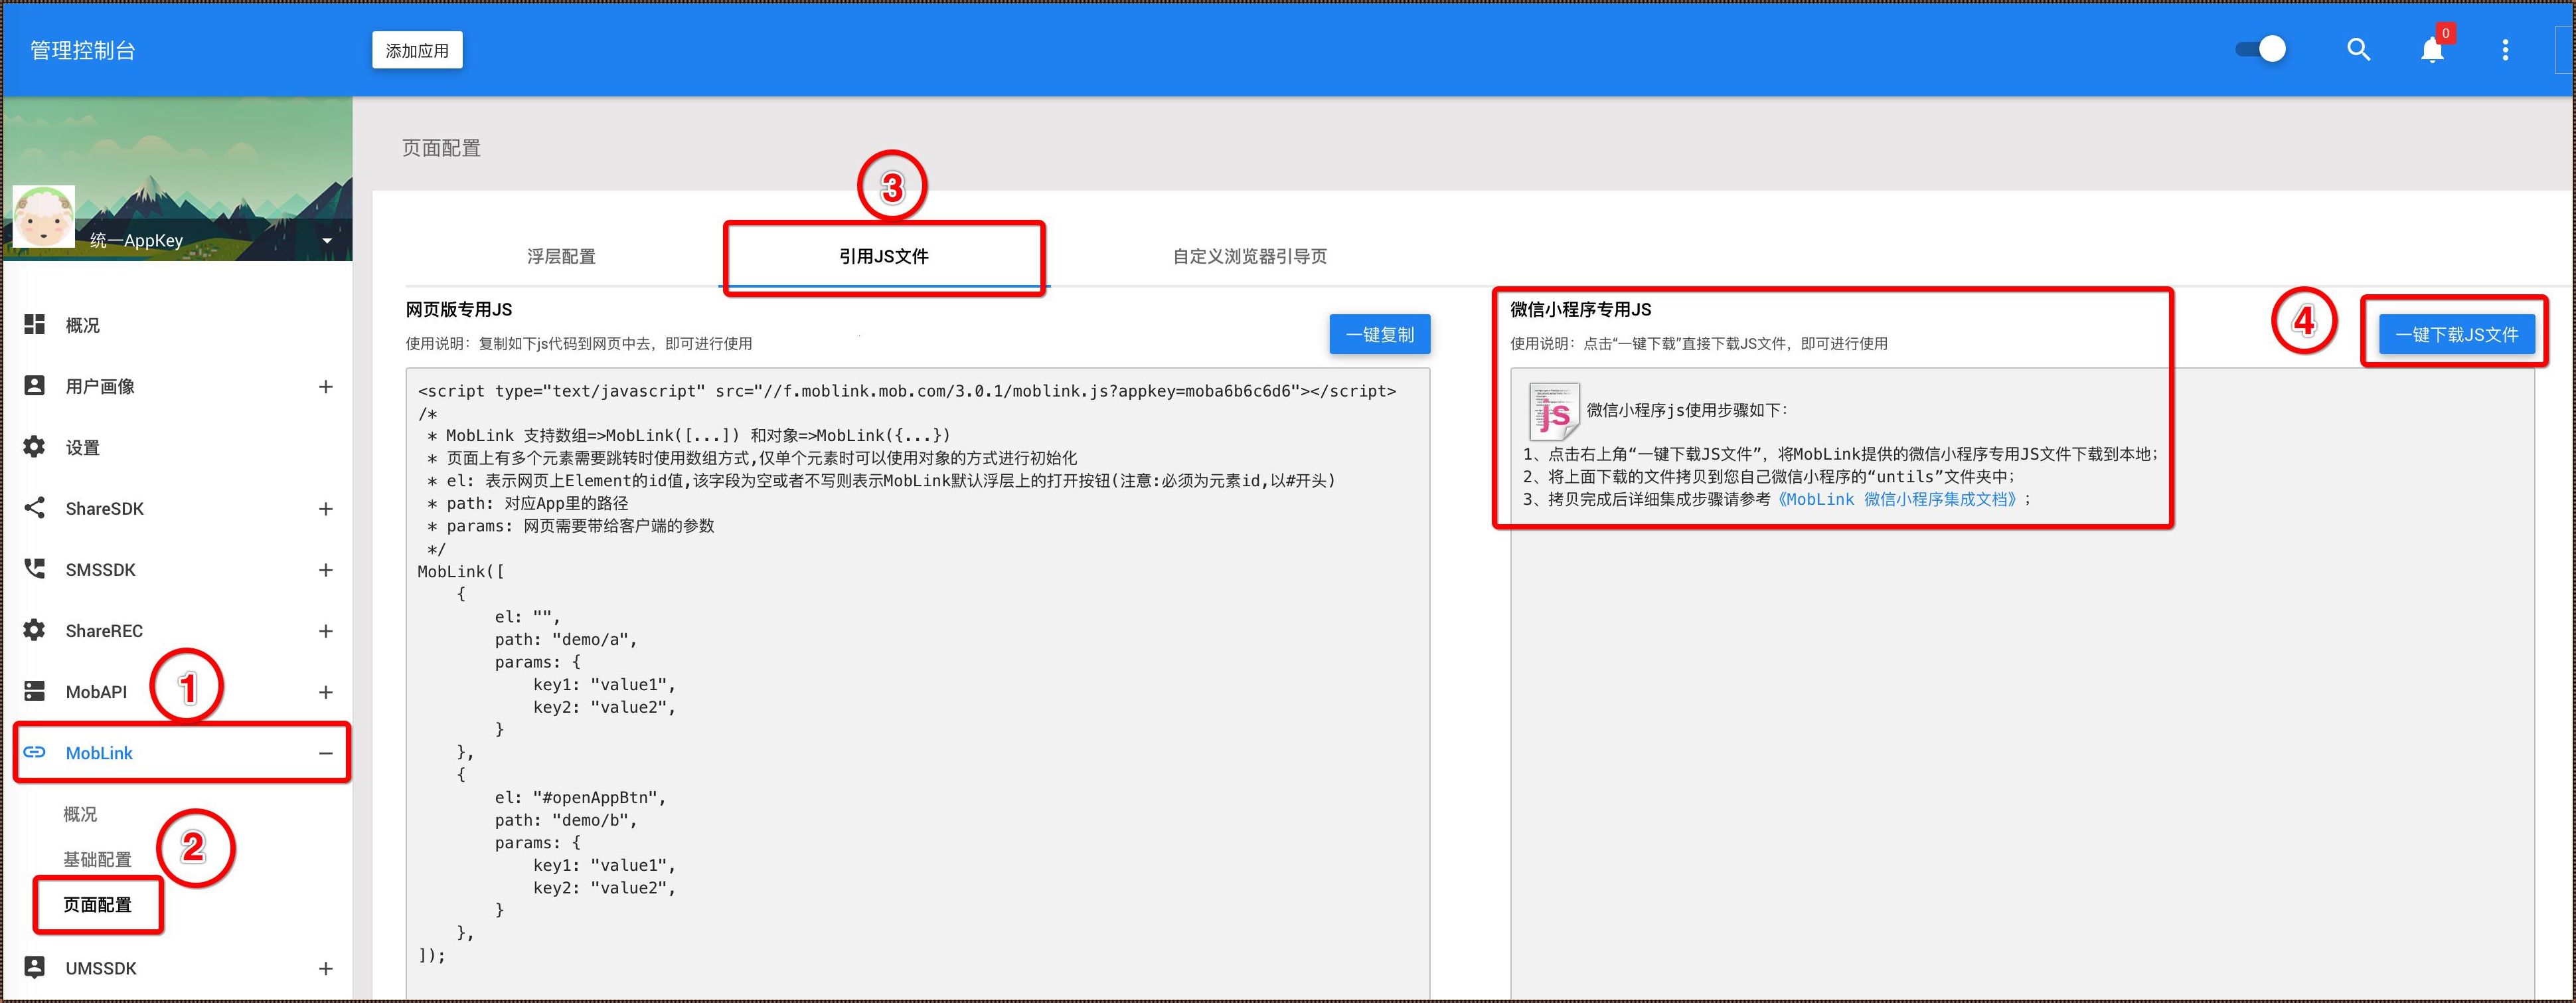Image resolution: width=2576 pixels, height=1003 pixels.
Task: Open the 统一AppKey dropdown arrow
Action: click(x=327, y=241)
